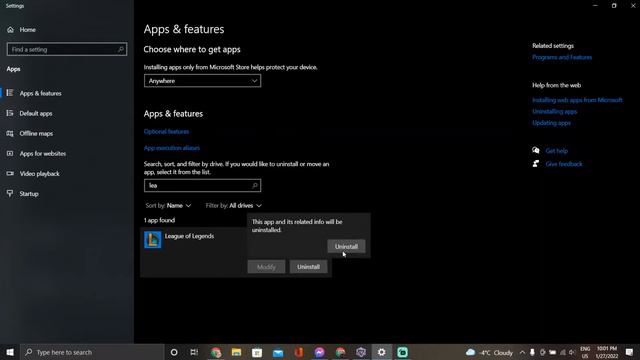Open the Windows Start menu
The width and height of the screenshot is (640, 360).
(x=10, y=352)
